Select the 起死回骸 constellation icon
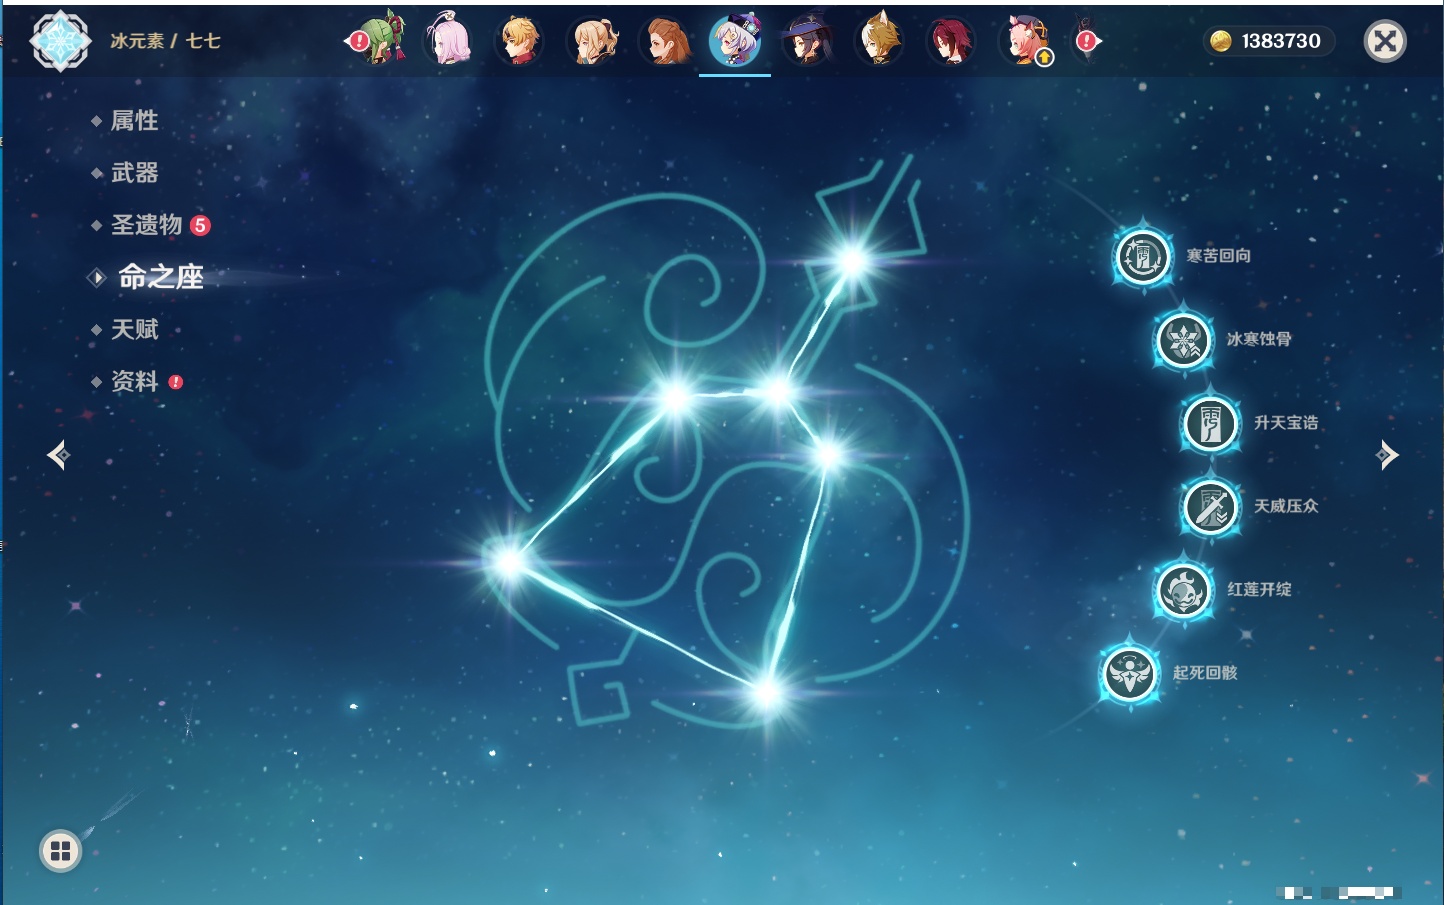 pyautogui.click(x=1130, y=673)
